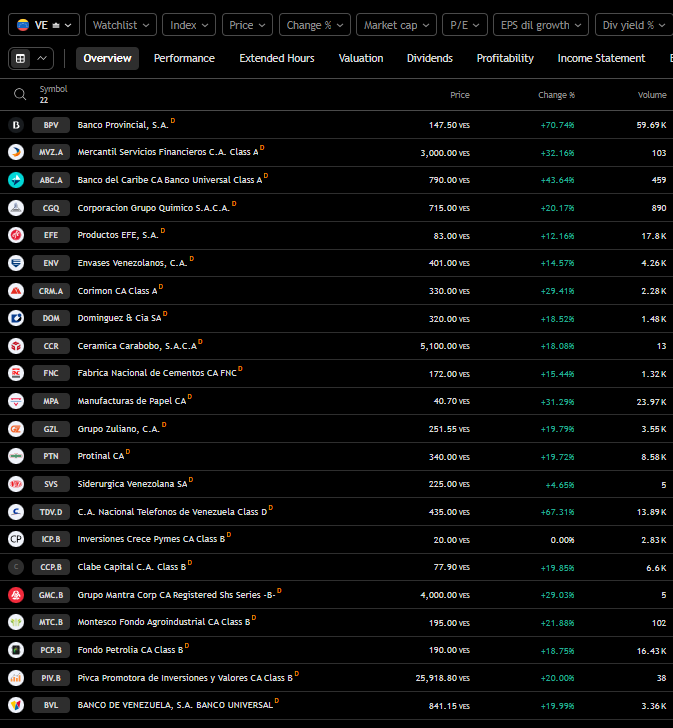Click the Siderurgica Venezolana logo icon
The height and width of the screenshot is (728, 673).
tap(16, 484)
